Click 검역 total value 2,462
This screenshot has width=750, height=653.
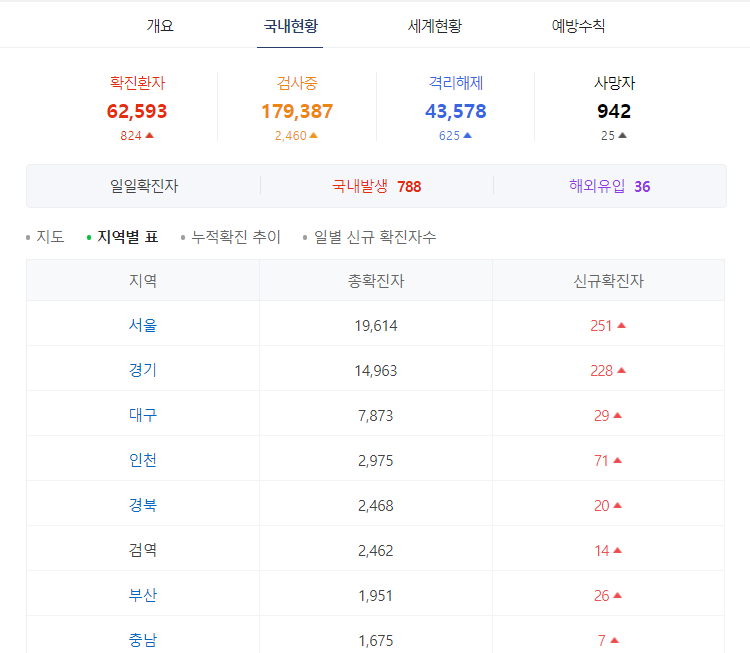[x=375, y=551]
